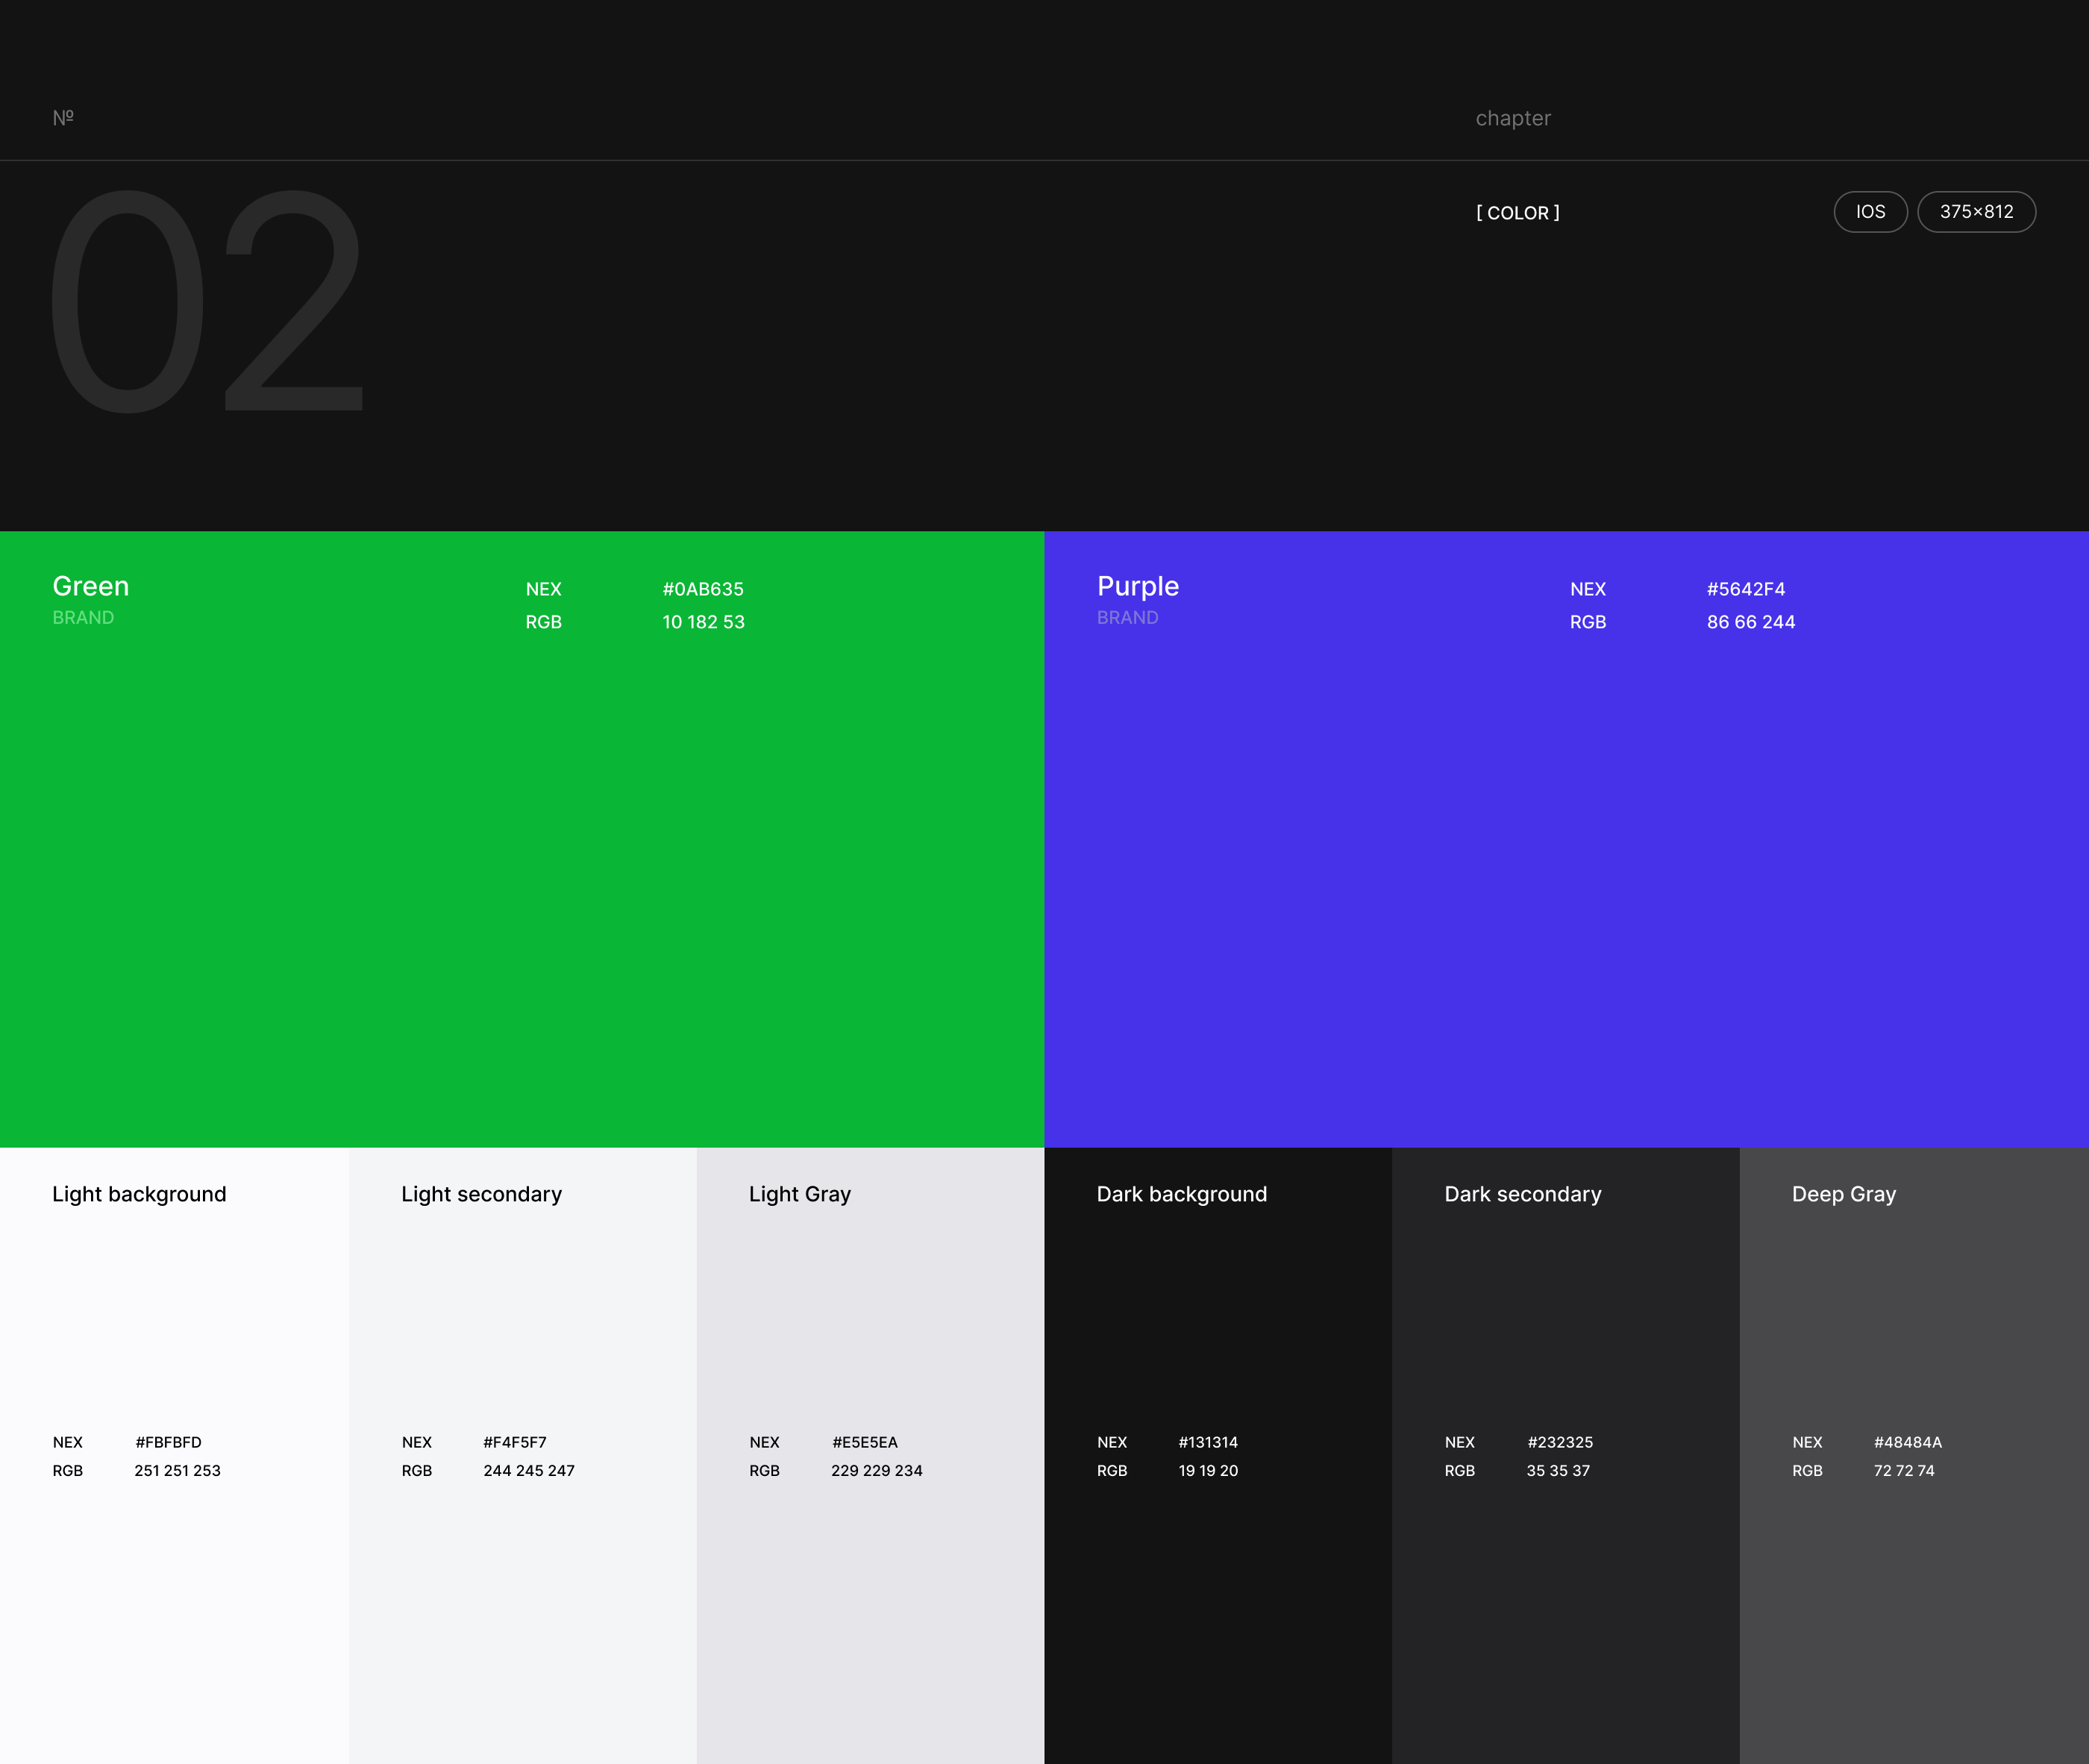Click the 244 245 247 RGB value
The image size is (2089, 1764).
[528, 1471]
